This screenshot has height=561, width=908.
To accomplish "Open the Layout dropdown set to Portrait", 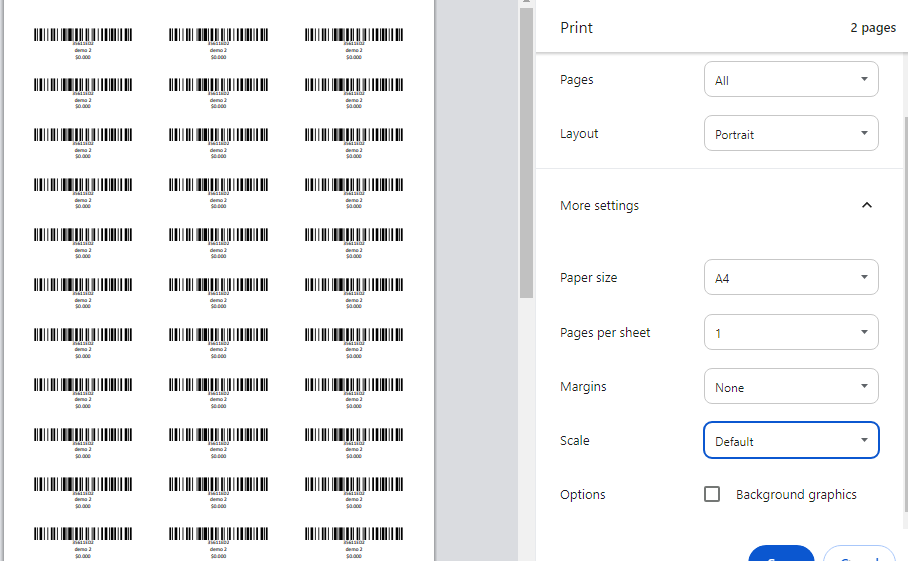I will 791,133.
